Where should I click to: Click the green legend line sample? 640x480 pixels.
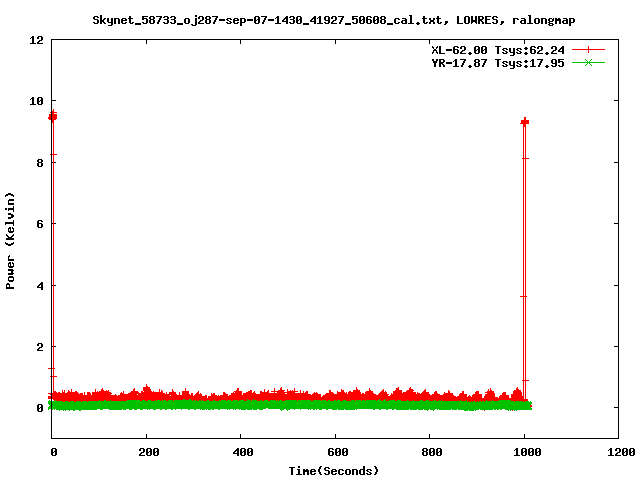click(x=588, y=63)
